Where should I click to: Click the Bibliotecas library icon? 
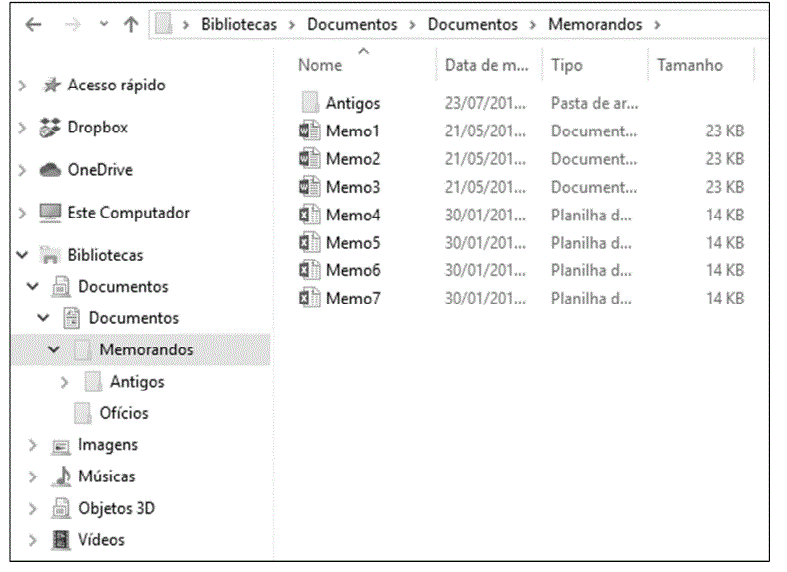[x=50, y=255]
